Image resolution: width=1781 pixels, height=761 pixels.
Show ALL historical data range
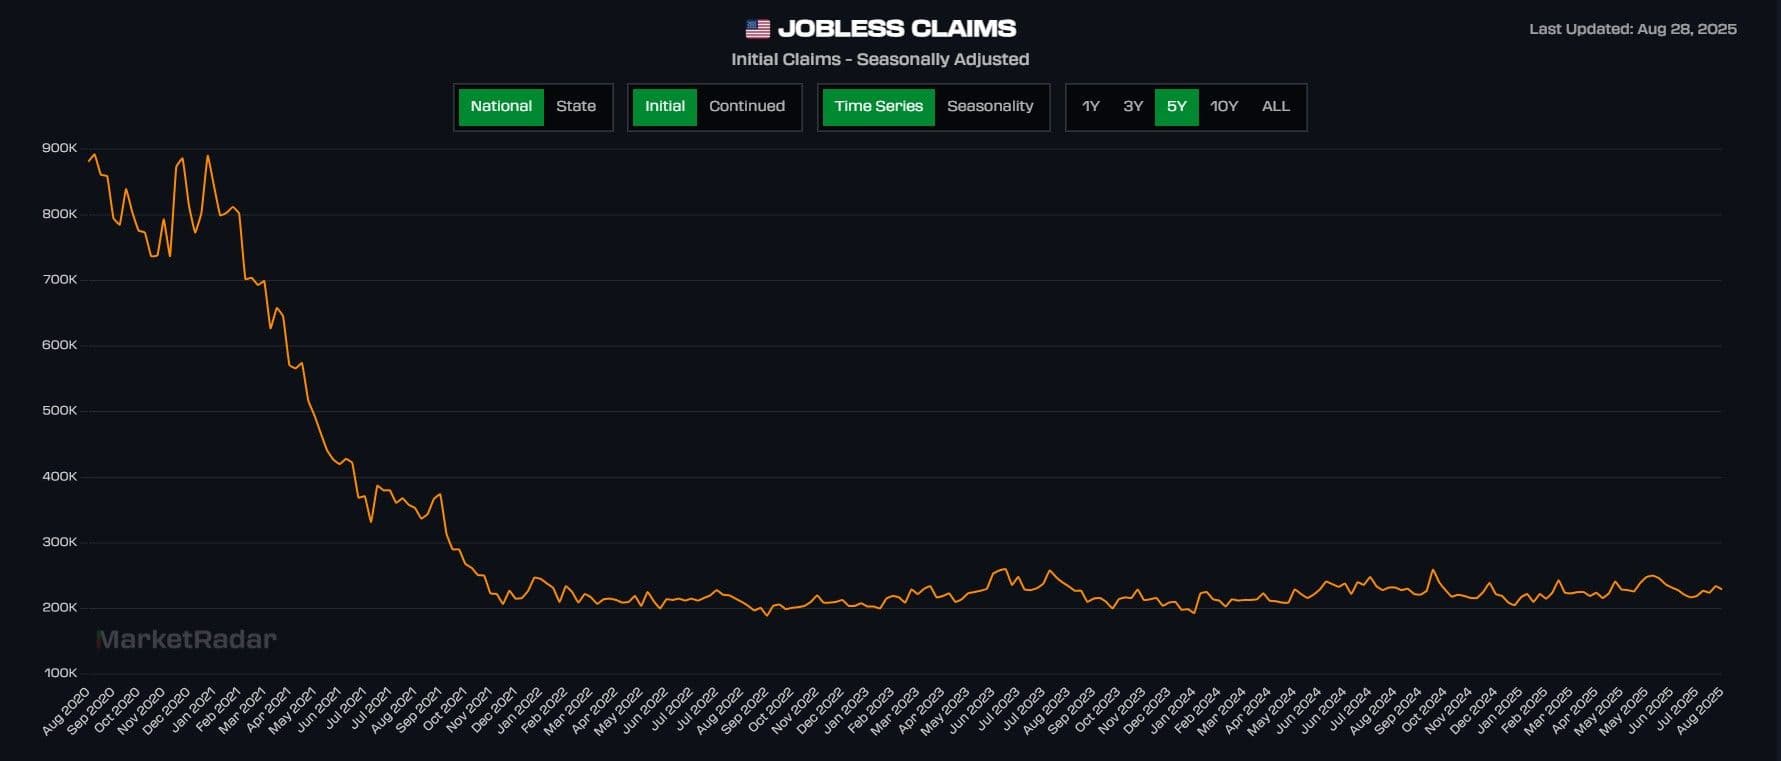pyautogui.click(x=1275, y=107)
